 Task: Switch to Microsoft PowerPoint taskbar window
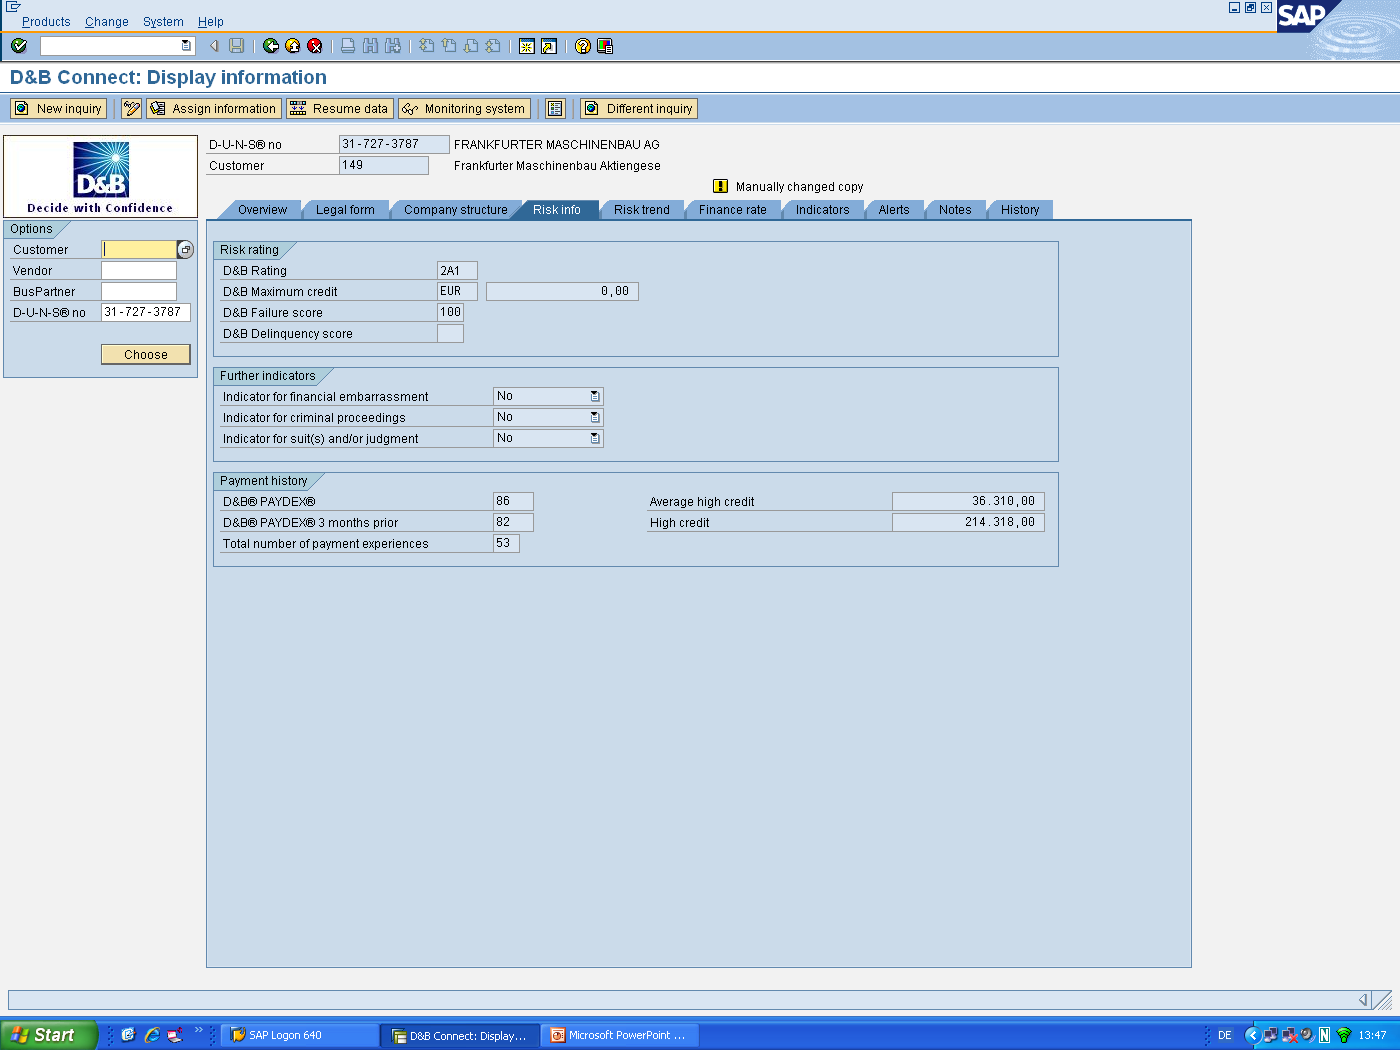click(621, 1036)
